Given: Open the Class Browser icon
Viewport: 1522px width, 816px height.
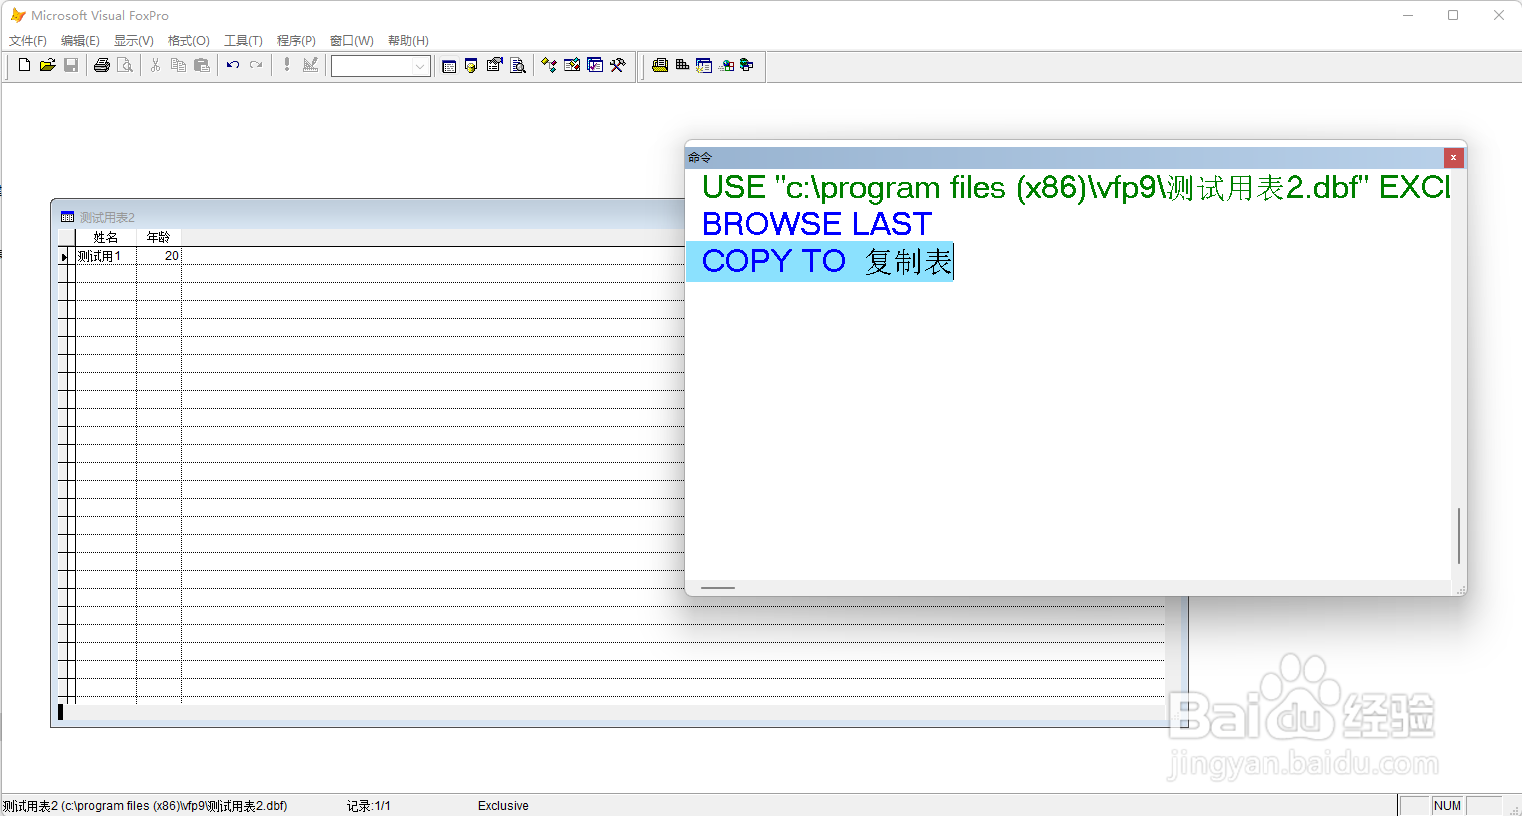Looking at the screenshot, I should (548, 66).
